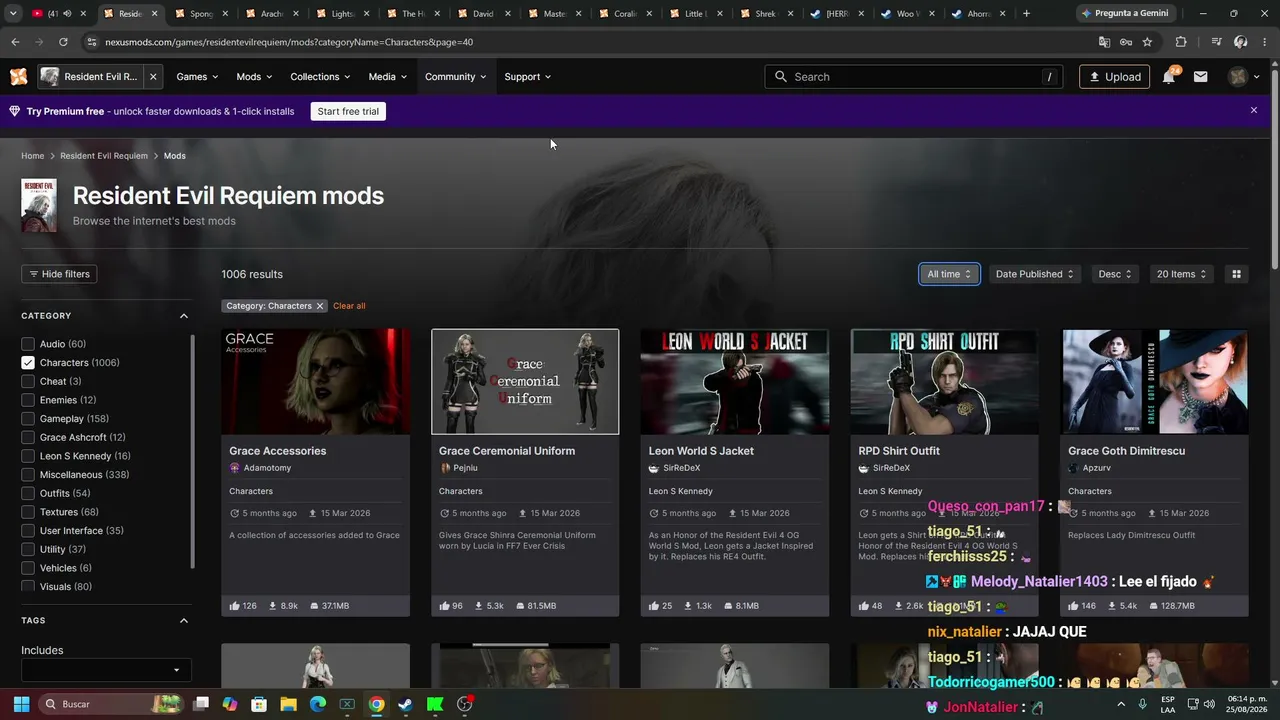Image resolution: width=1280 pixels, height=720 pixels.
Task: Open a new browser tab
Action: [1026, 14]
